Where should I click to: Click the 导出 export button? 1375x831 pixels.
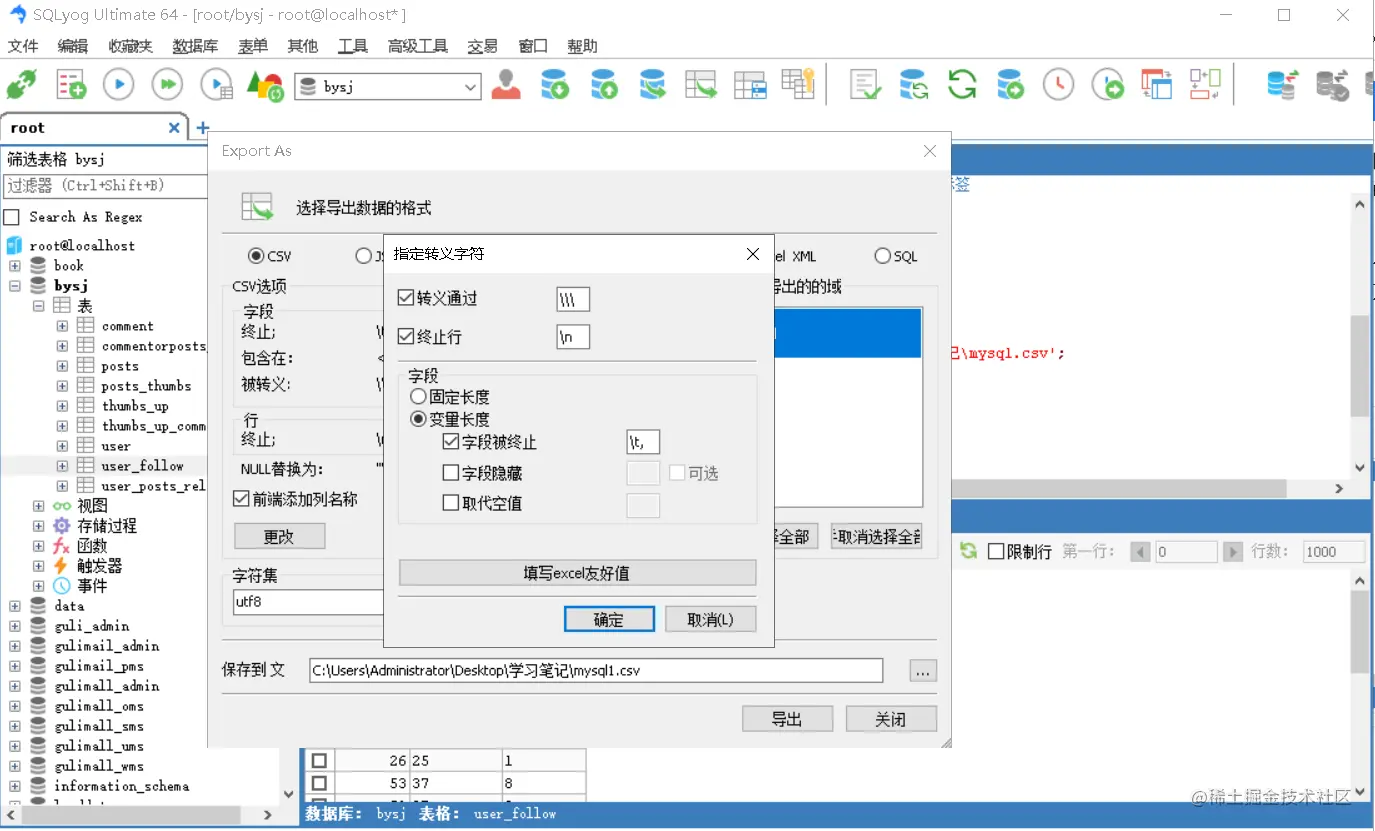click(x=787, y=719)
